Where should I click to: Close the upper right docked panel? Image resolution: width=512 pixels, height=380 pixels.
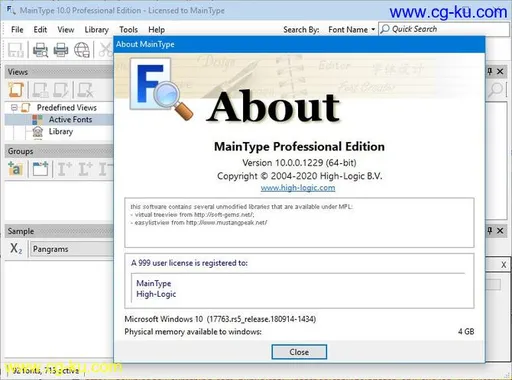500,71
